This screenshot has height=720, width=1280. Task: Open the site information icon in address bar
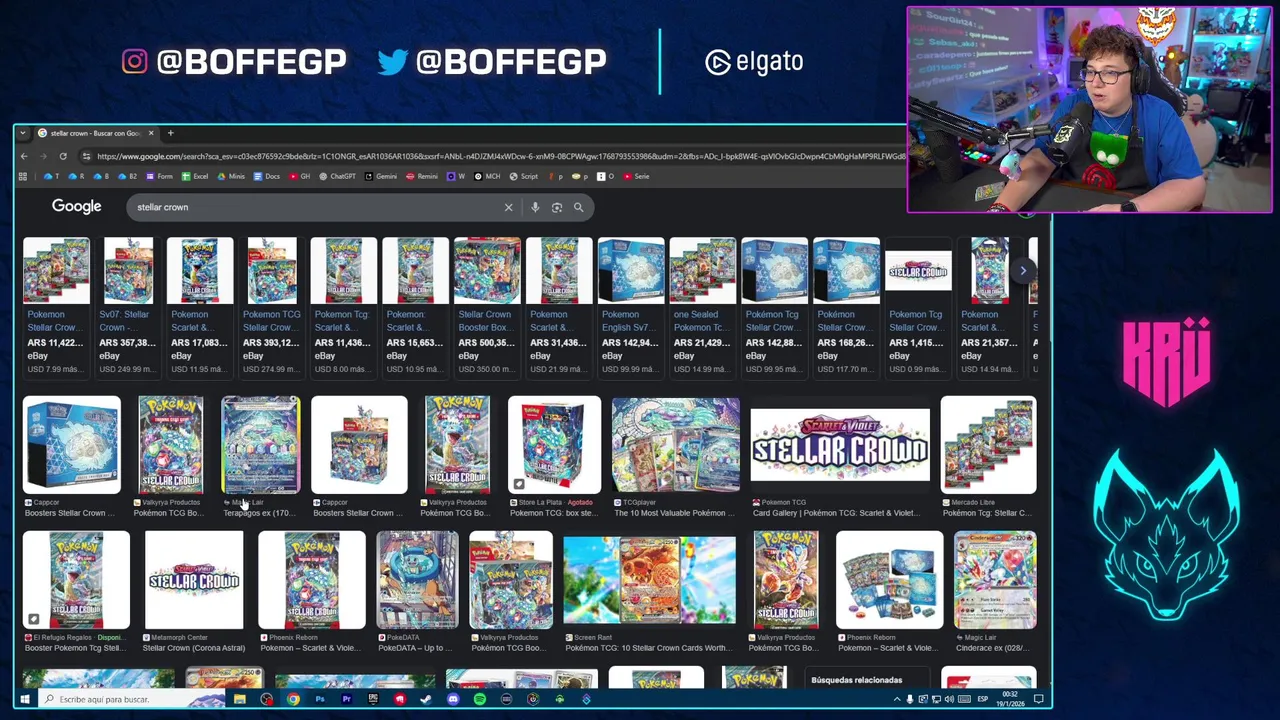[x=86, y=156]
